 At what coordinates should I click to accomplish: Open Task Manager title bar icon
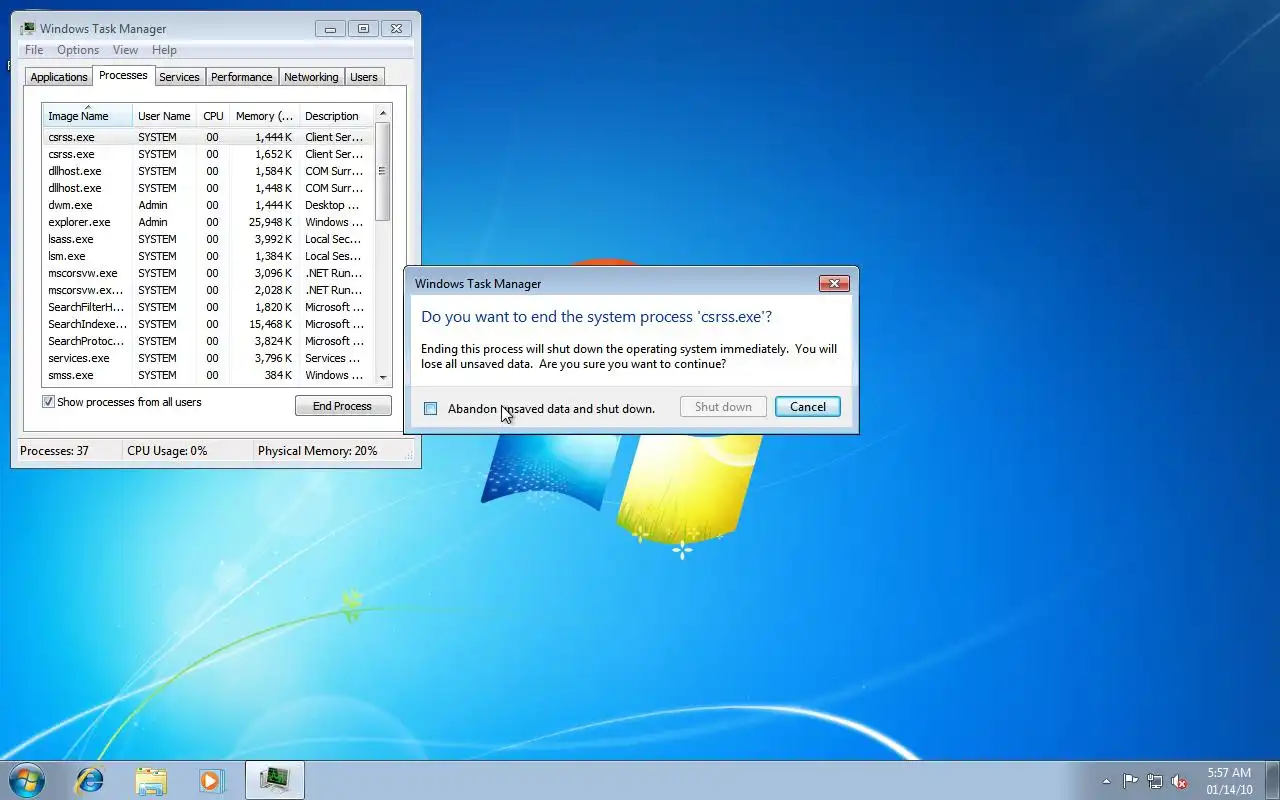click(28, 28)
